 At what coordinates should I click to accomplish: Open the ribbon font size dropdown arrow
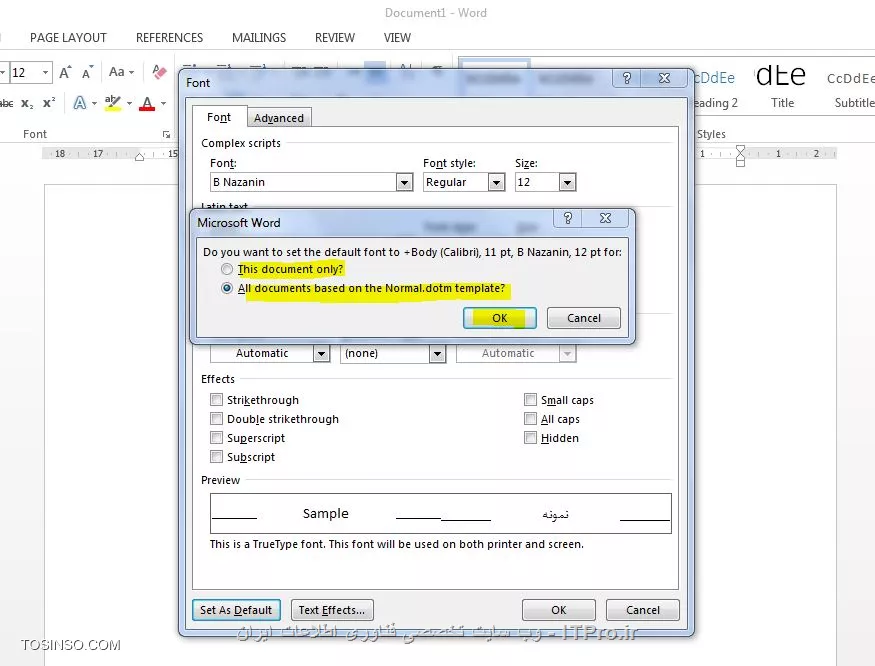[45, 73]
